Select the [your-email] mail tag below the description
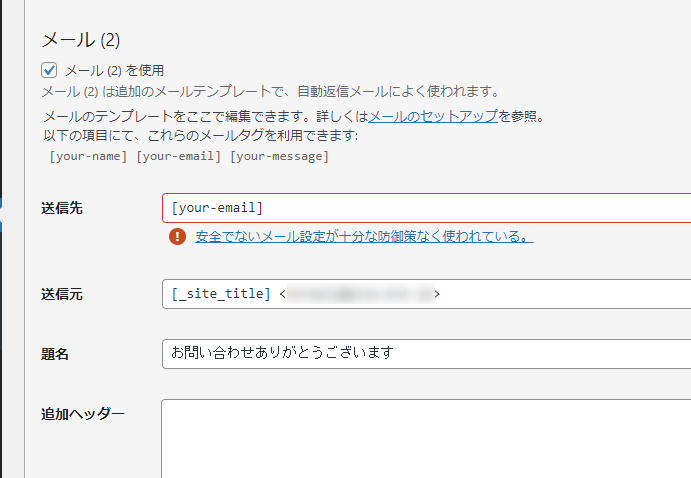Viewport: 691px width, 478px height. pos(179,156)
